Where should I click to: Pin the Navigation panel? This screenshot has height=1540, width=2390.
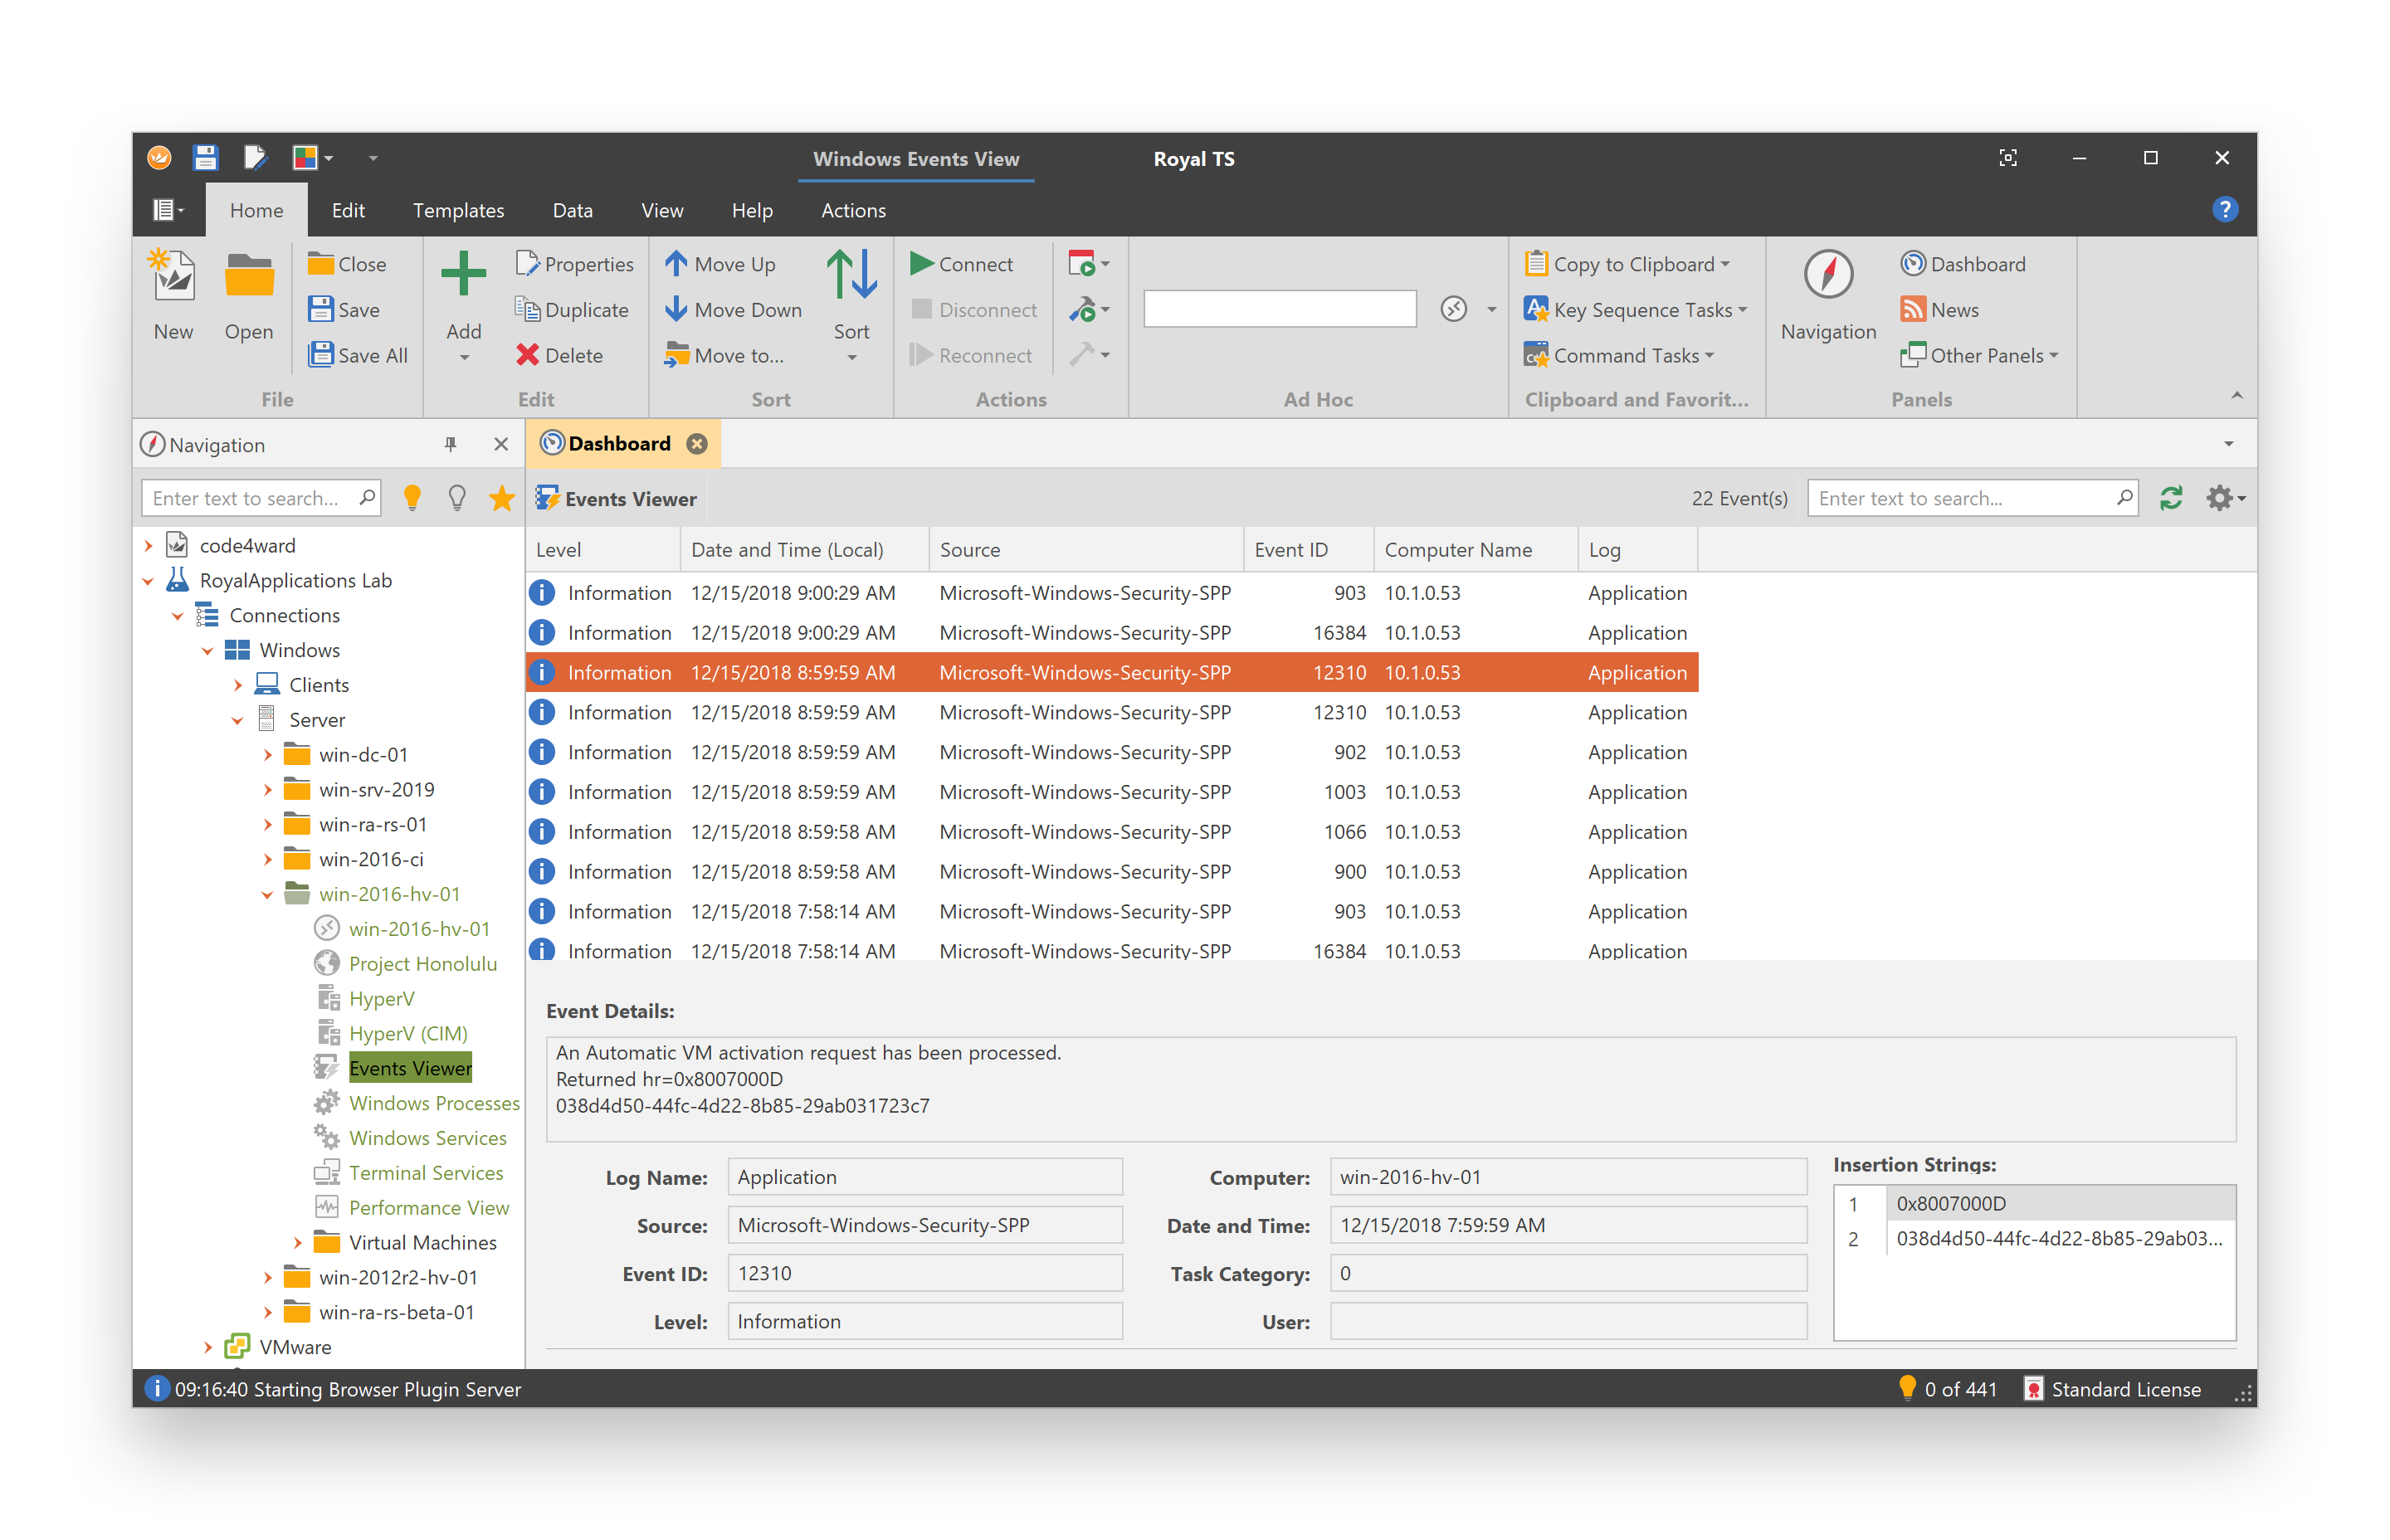coord(450,444)
